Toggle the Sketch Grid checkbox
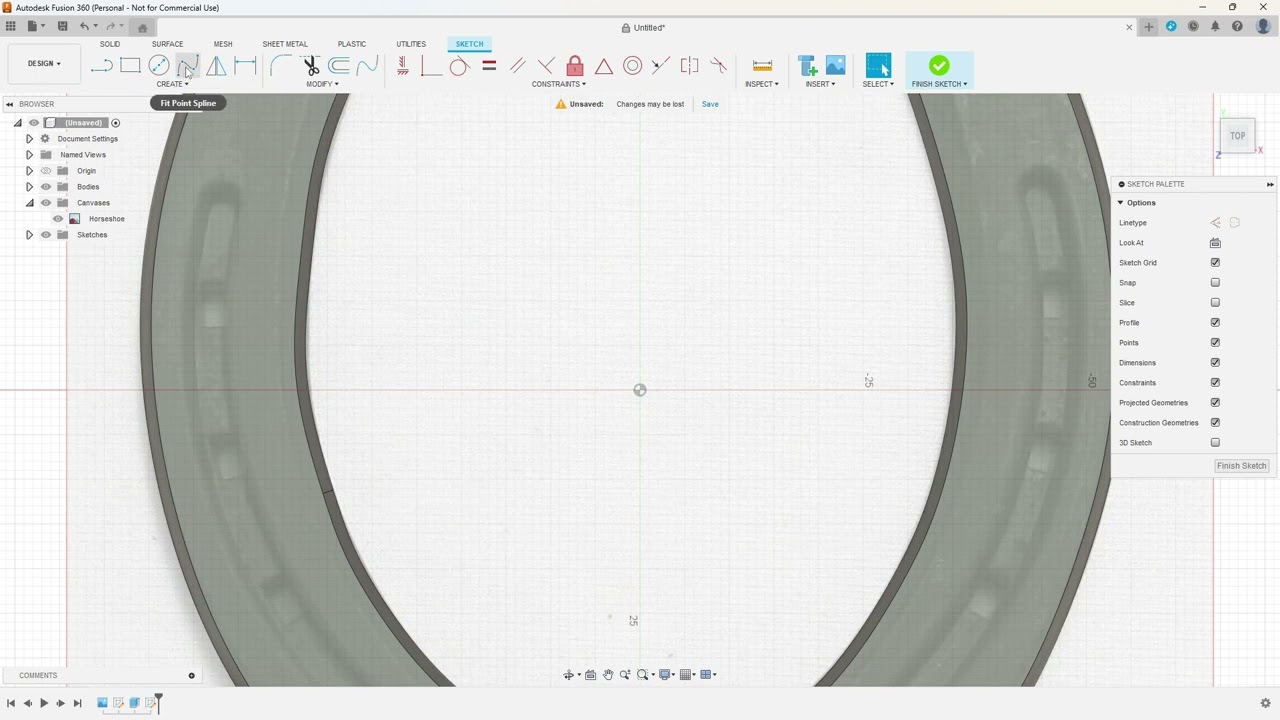1280x720 pixels. click(1215, 263)
